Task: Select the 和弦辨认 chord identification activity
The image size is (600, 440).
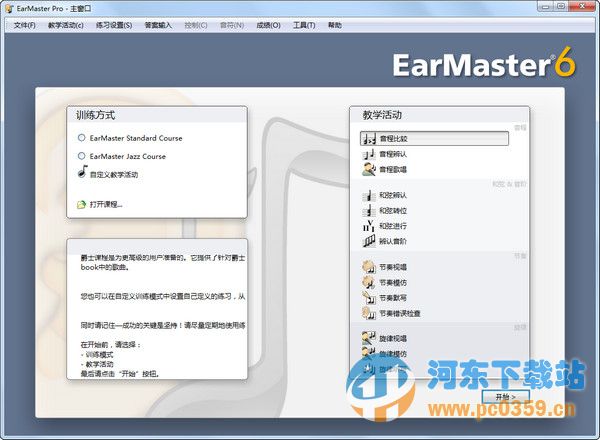Action: [x=385, y=196]
